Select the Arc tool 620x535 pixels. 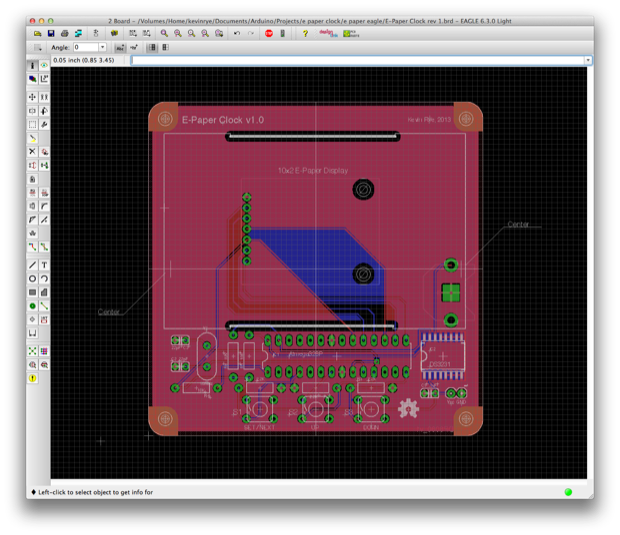tap(44, 279)
